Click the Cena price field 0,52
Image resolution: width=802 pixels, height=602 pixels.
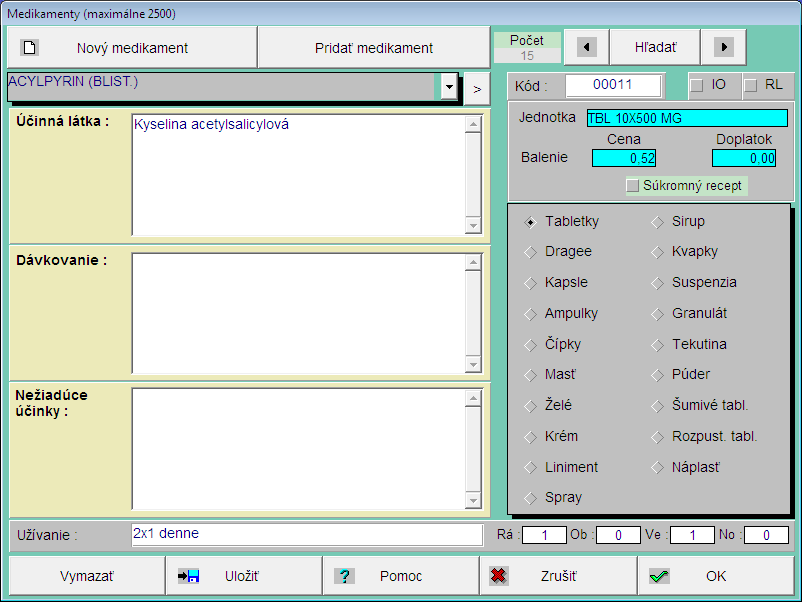click(x=623, y=158)
